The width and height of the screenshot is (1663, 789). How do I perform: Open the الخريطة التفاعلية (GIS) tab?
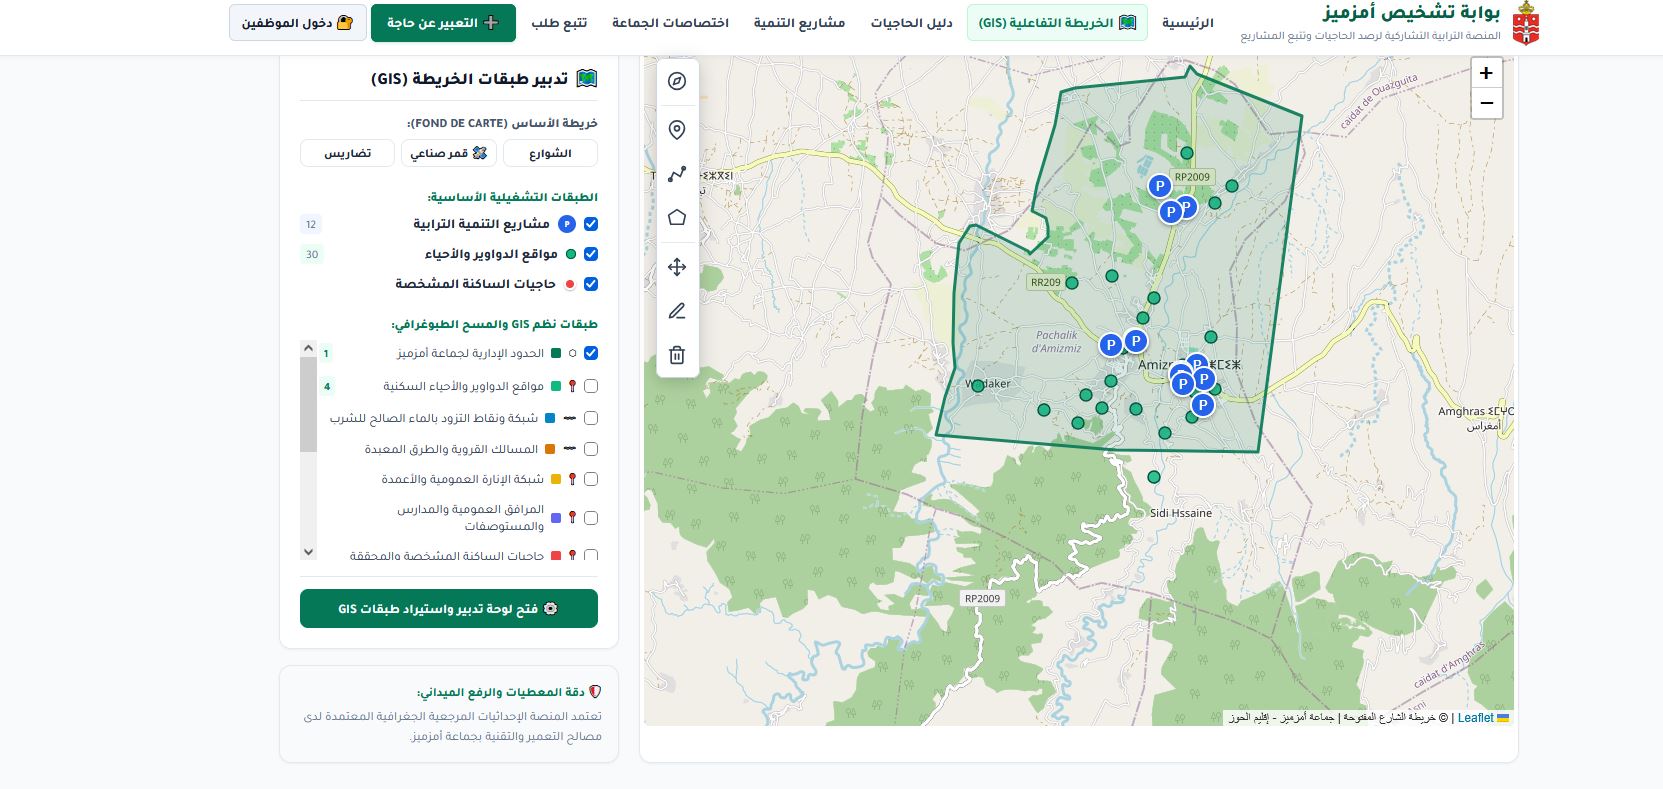1057,23
